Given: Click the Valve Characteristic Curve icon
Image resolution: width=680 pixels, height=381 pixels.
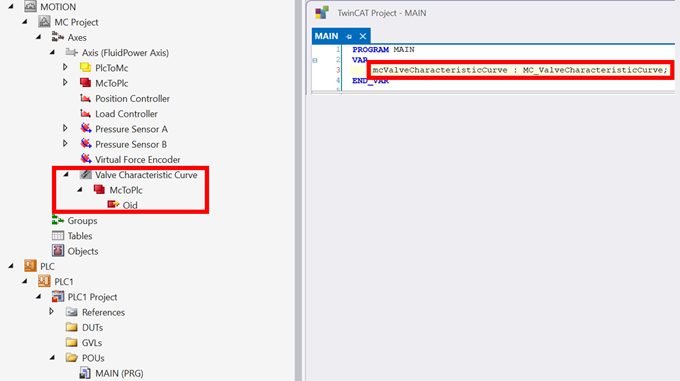Looking at the screenshot, I should (x=85, y=175).
